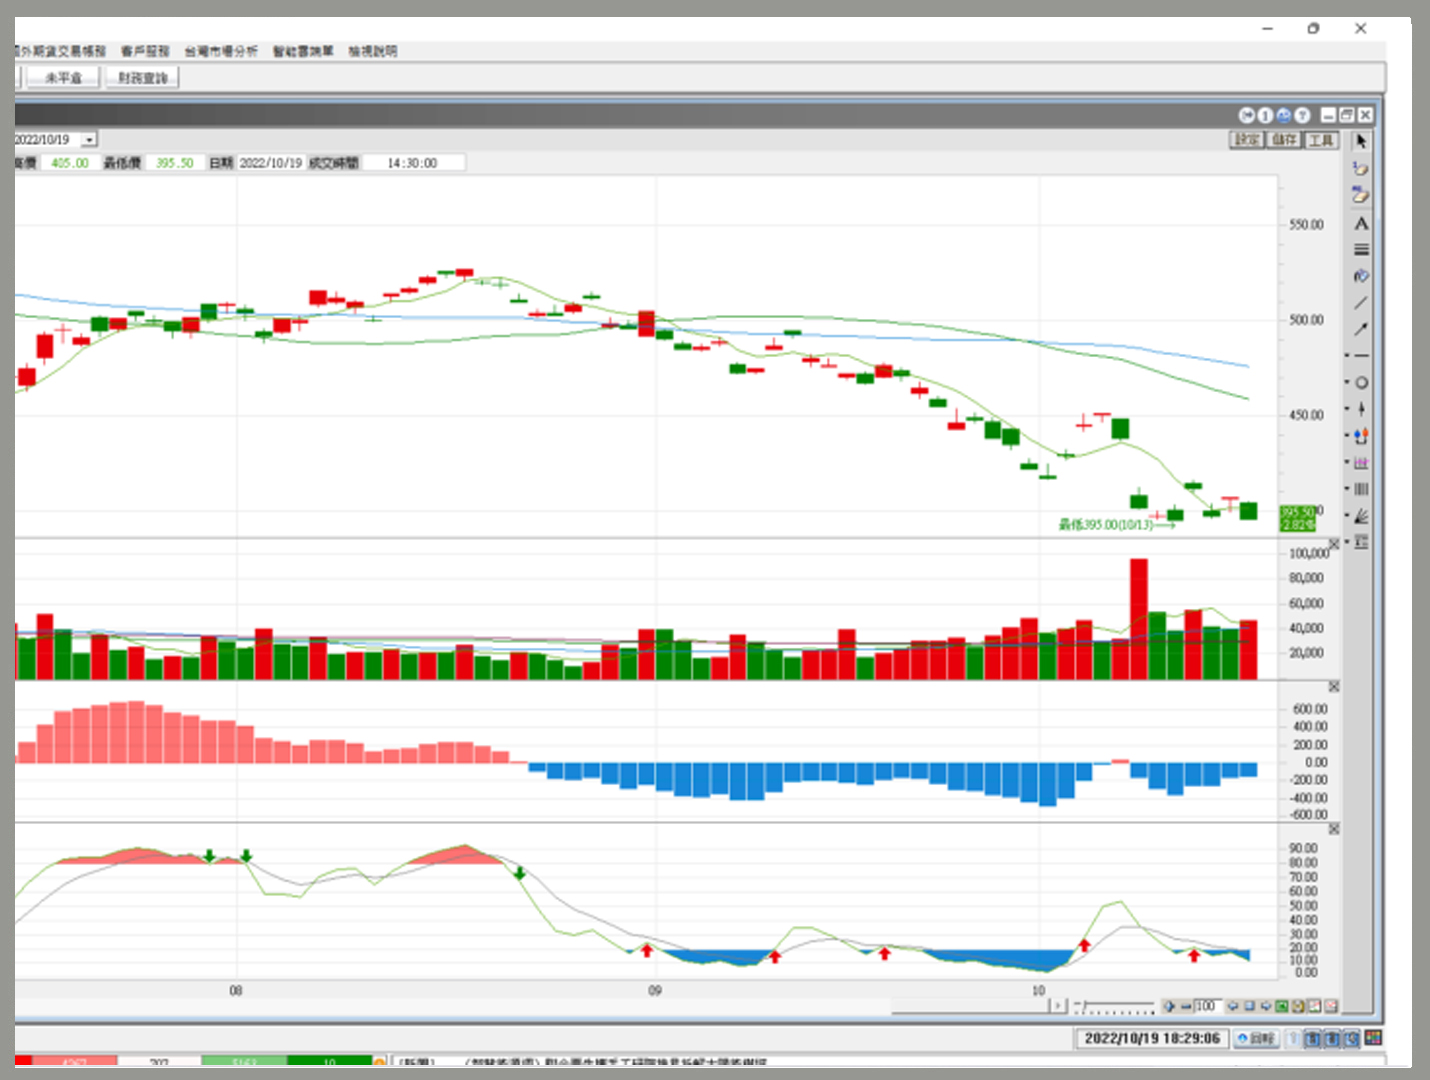Select the text annotation tool marked A
This screenshot has width=1430, height=1080.
1361,223
